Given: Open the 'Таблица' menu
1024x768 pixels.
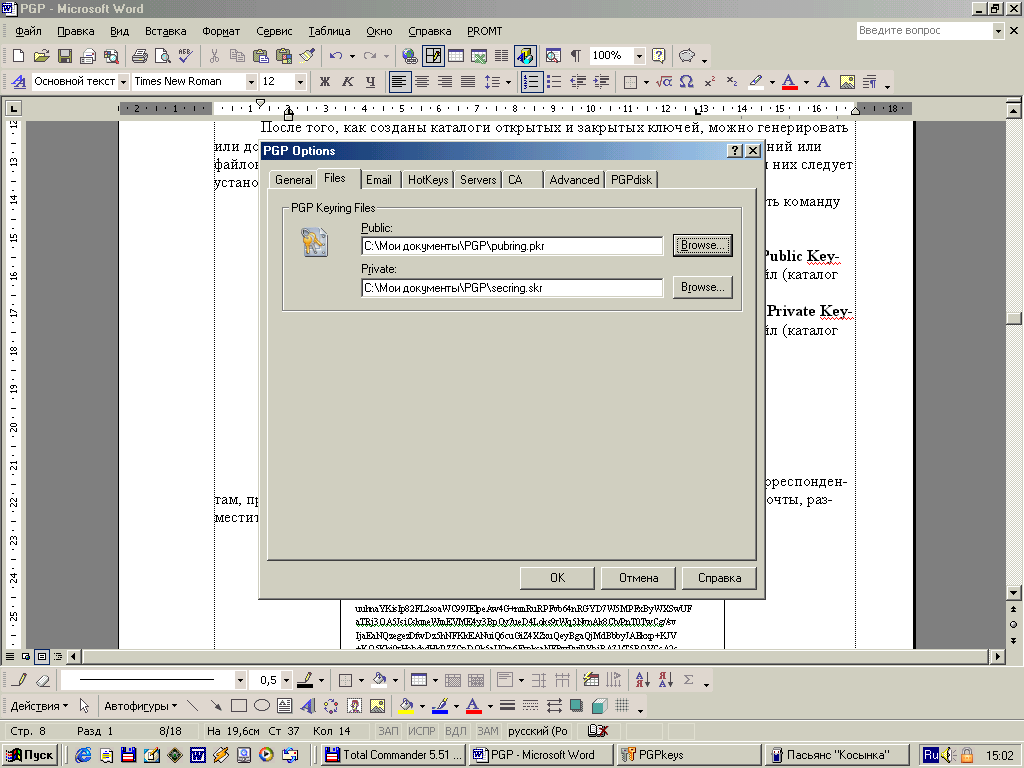Looking at the screenshot, I should click(329, 31).
